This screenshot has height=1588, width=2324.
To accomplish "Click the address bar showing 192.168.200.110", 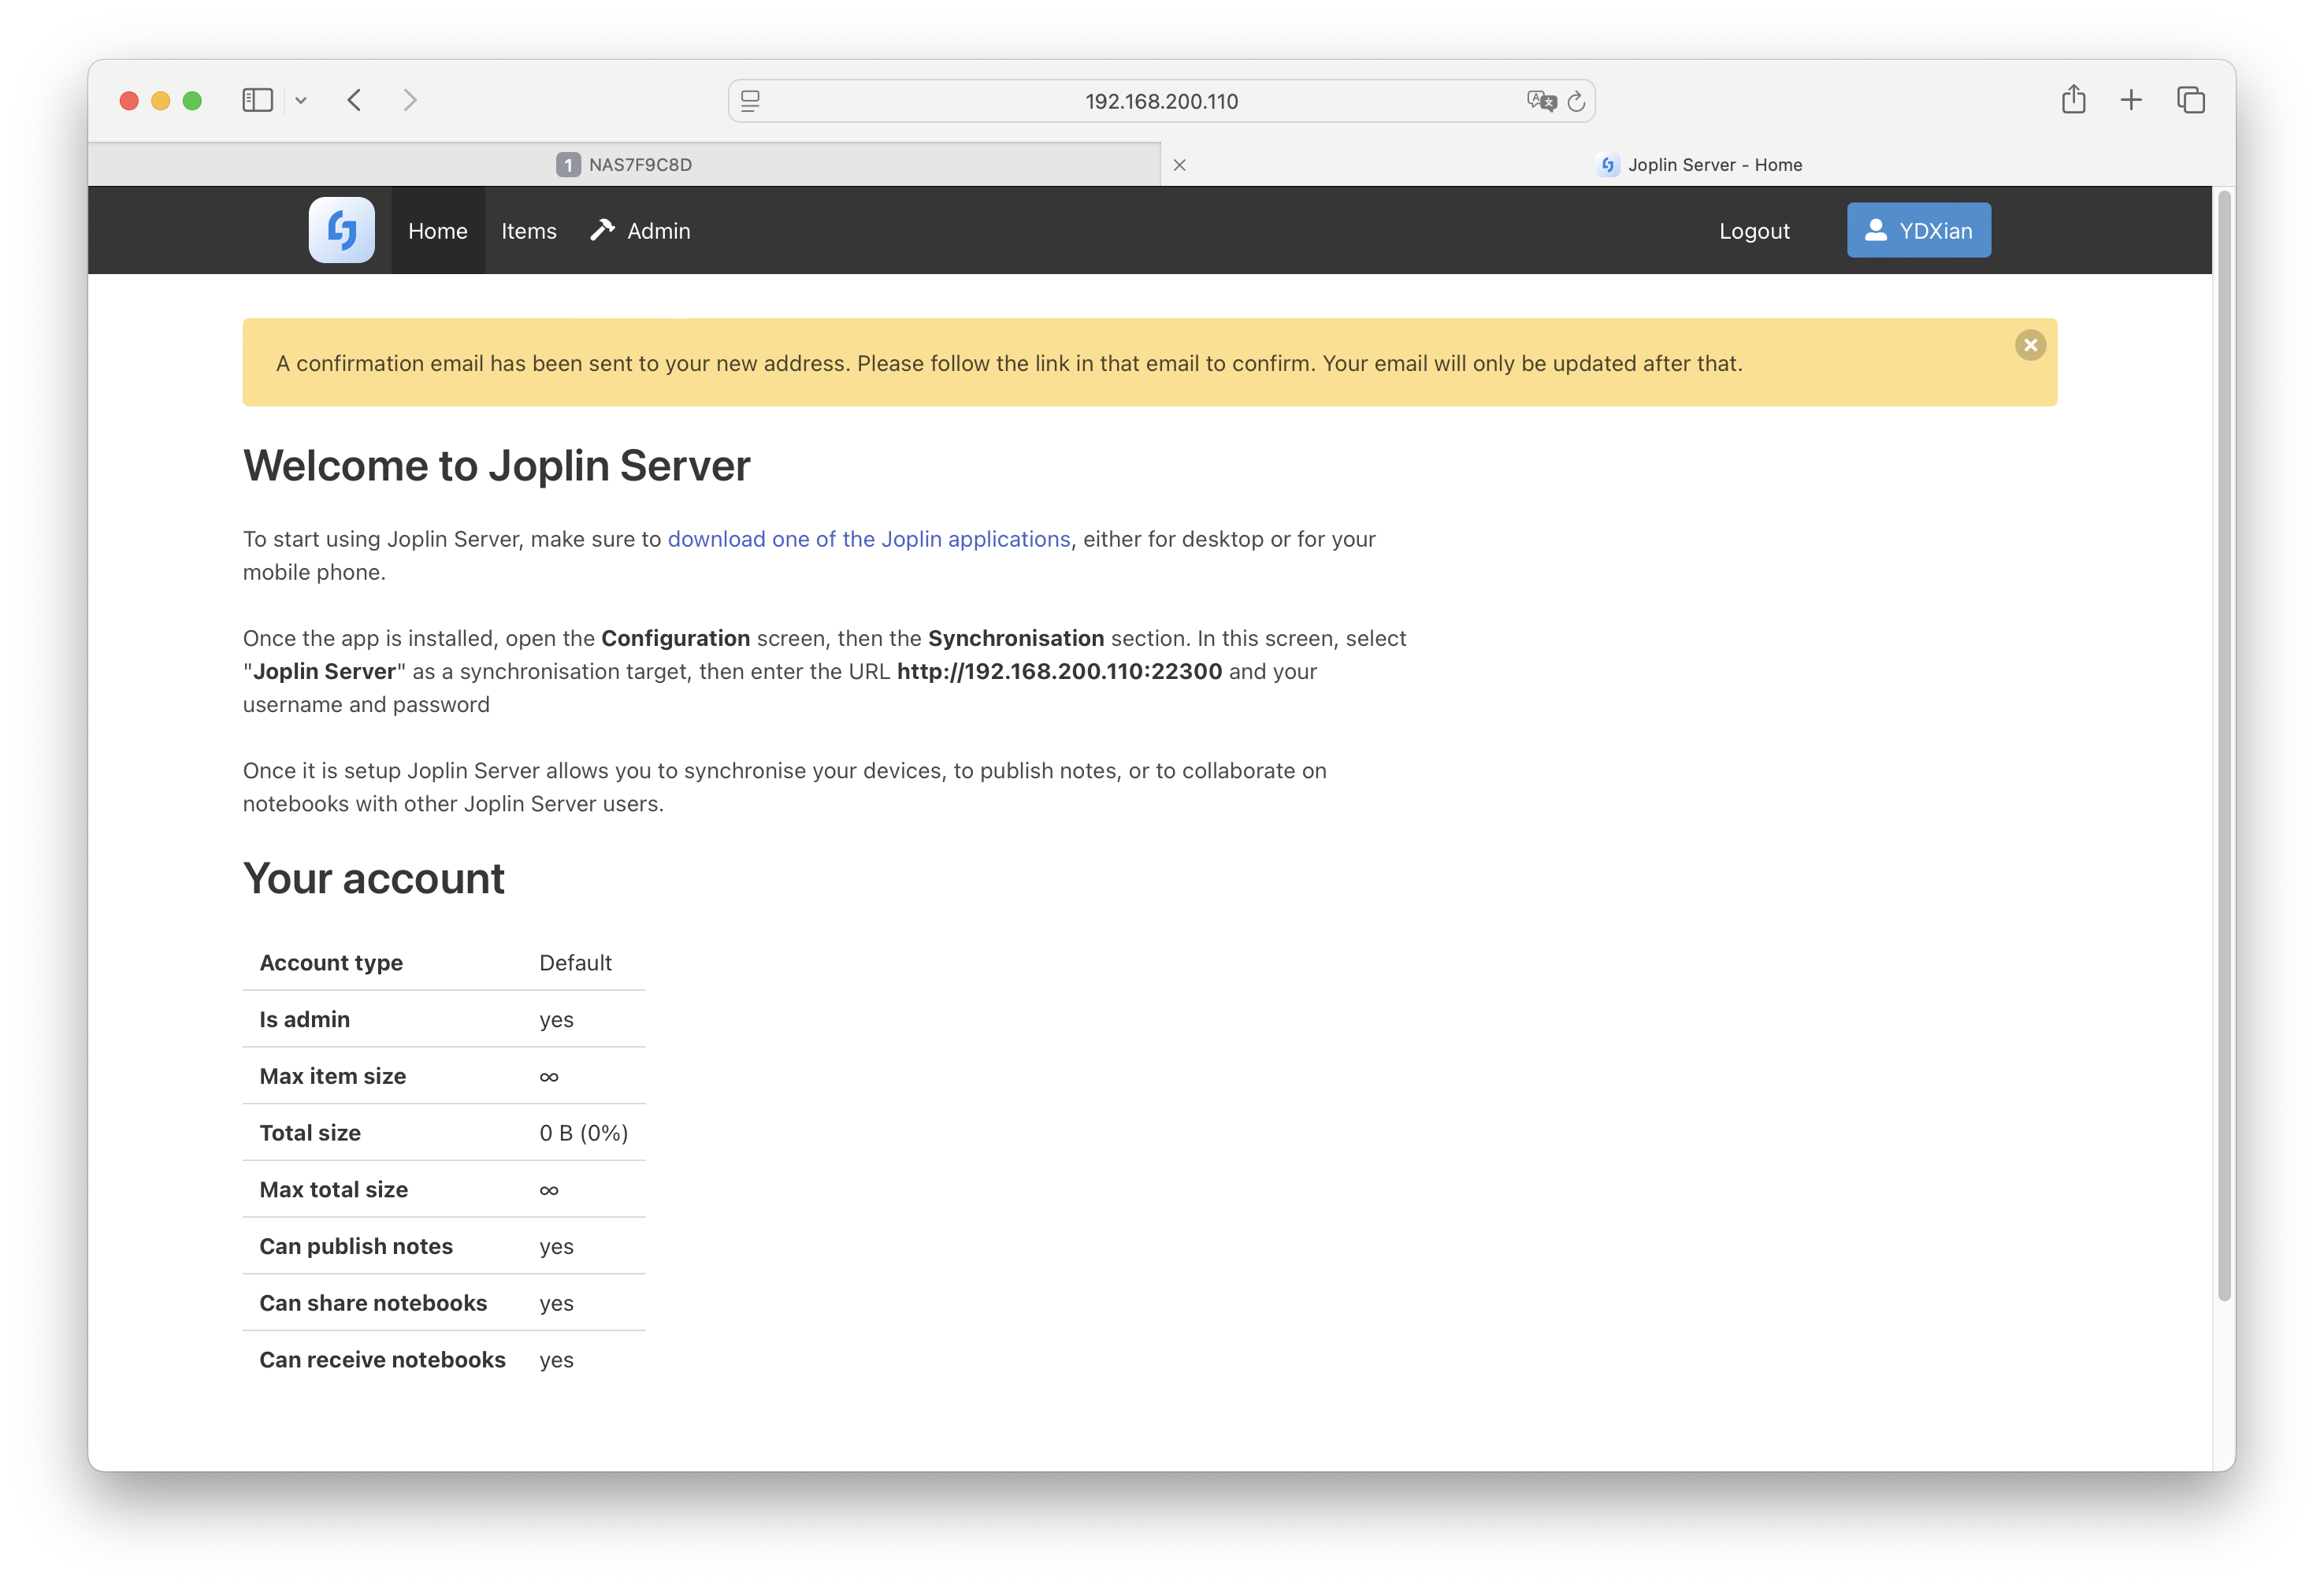I will click(x=1161, y=100).
